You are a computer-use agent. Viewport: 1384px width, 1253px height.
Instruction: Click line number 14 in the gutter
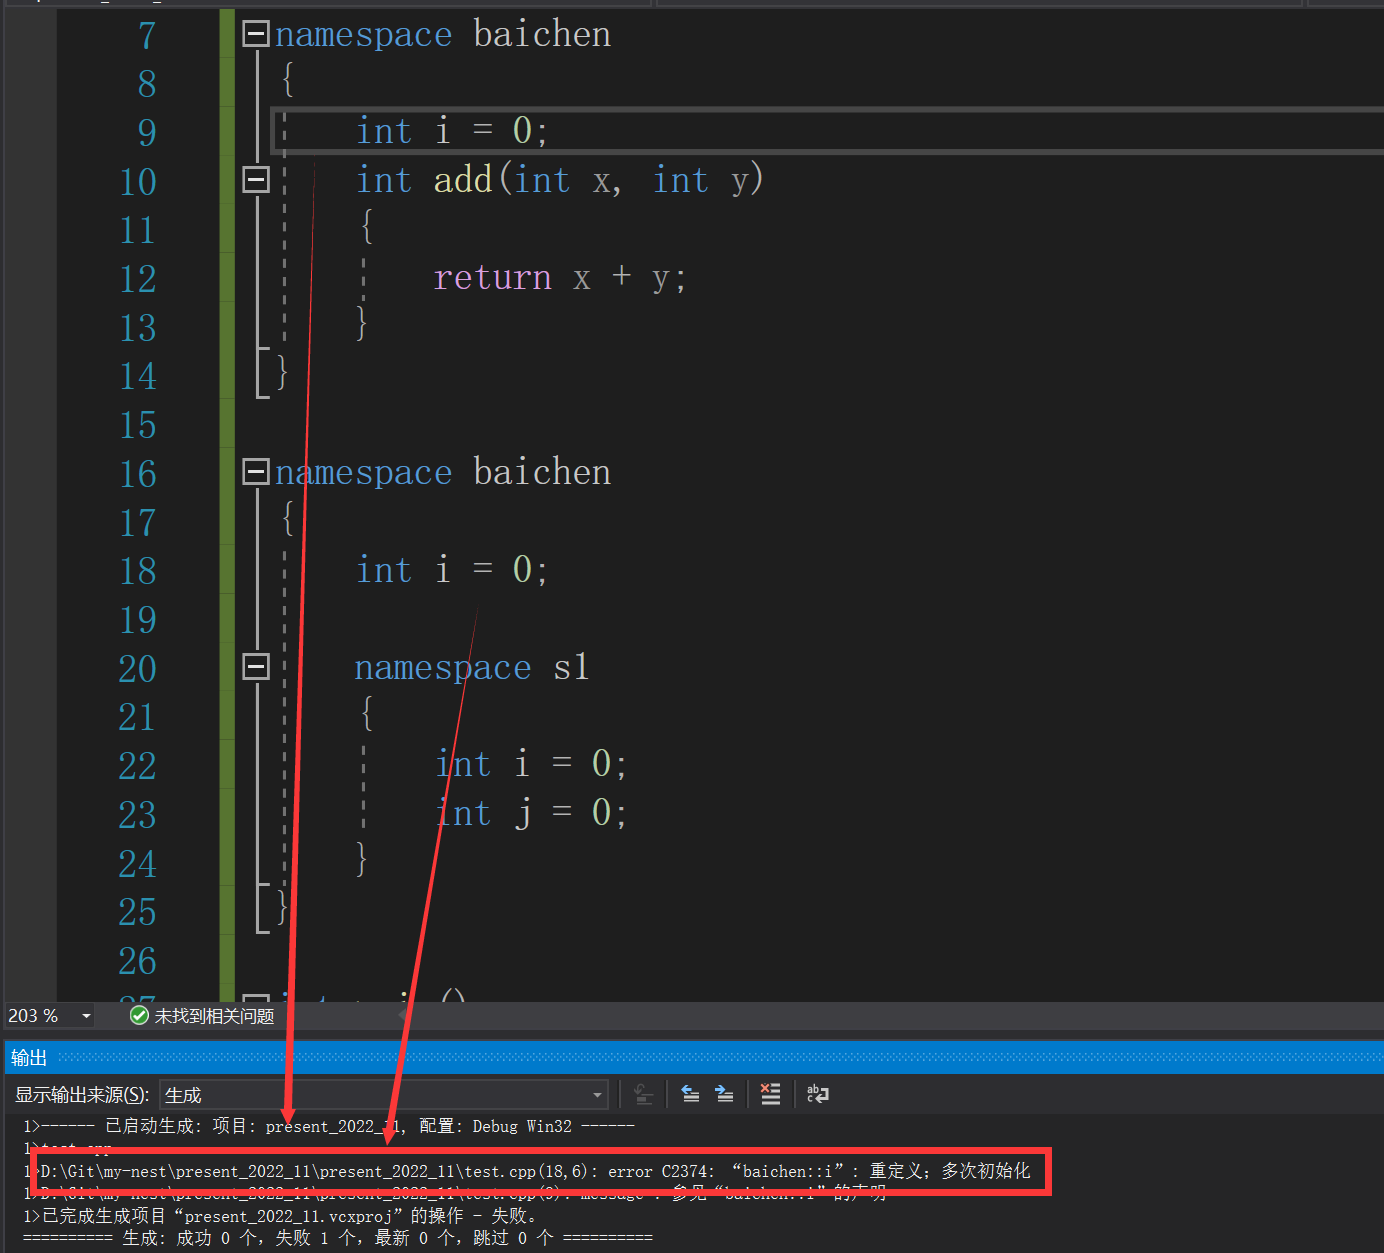[x=138, y=376]
